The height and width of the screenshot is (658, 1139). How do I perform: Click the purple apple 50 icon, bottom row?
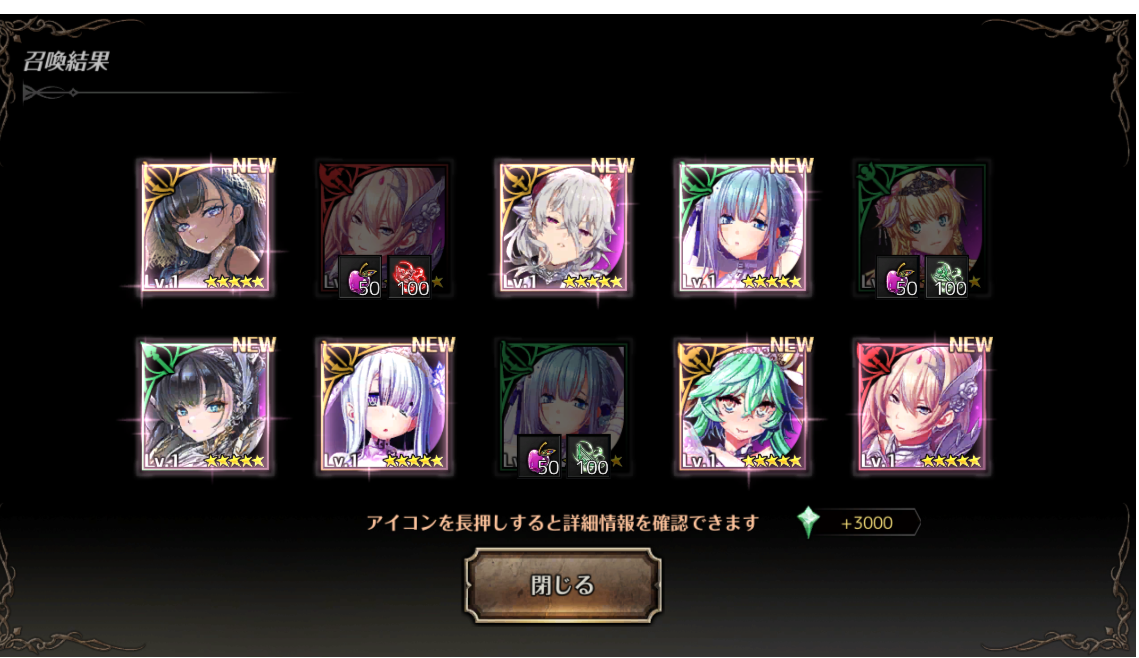[540, 456]
